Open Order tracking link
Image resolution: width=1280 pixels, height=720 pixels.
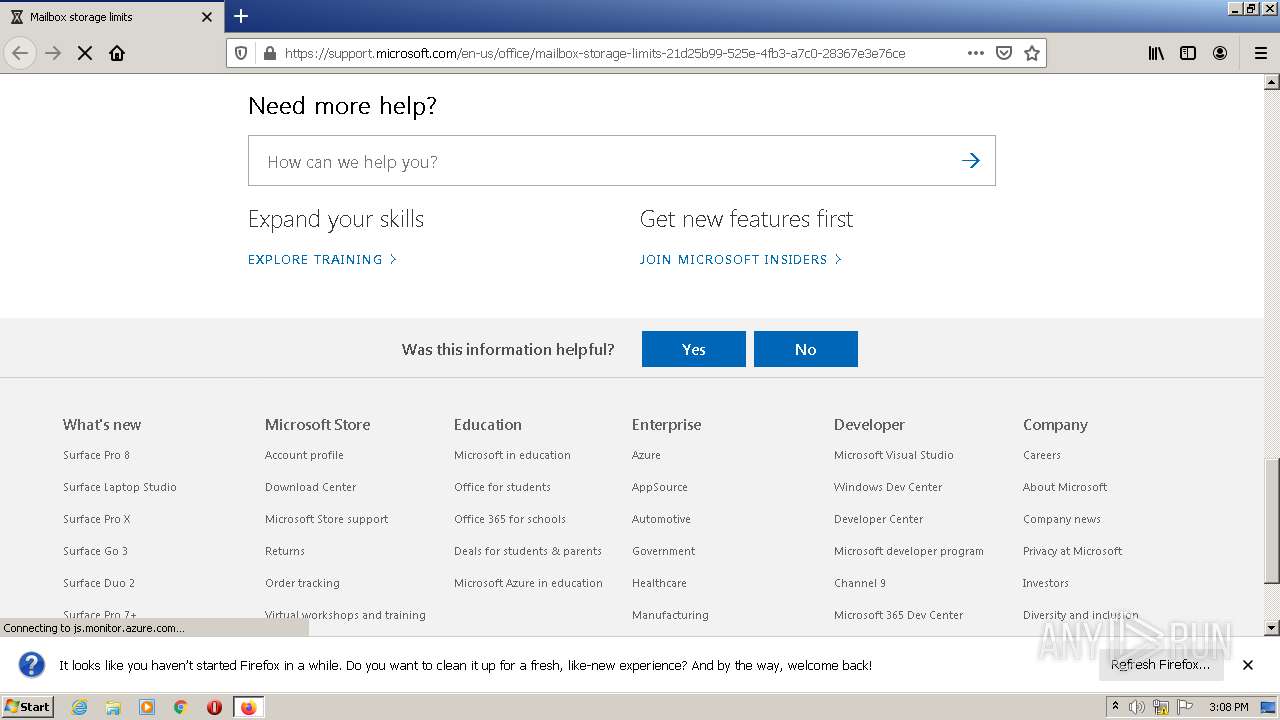coord(302,583)
